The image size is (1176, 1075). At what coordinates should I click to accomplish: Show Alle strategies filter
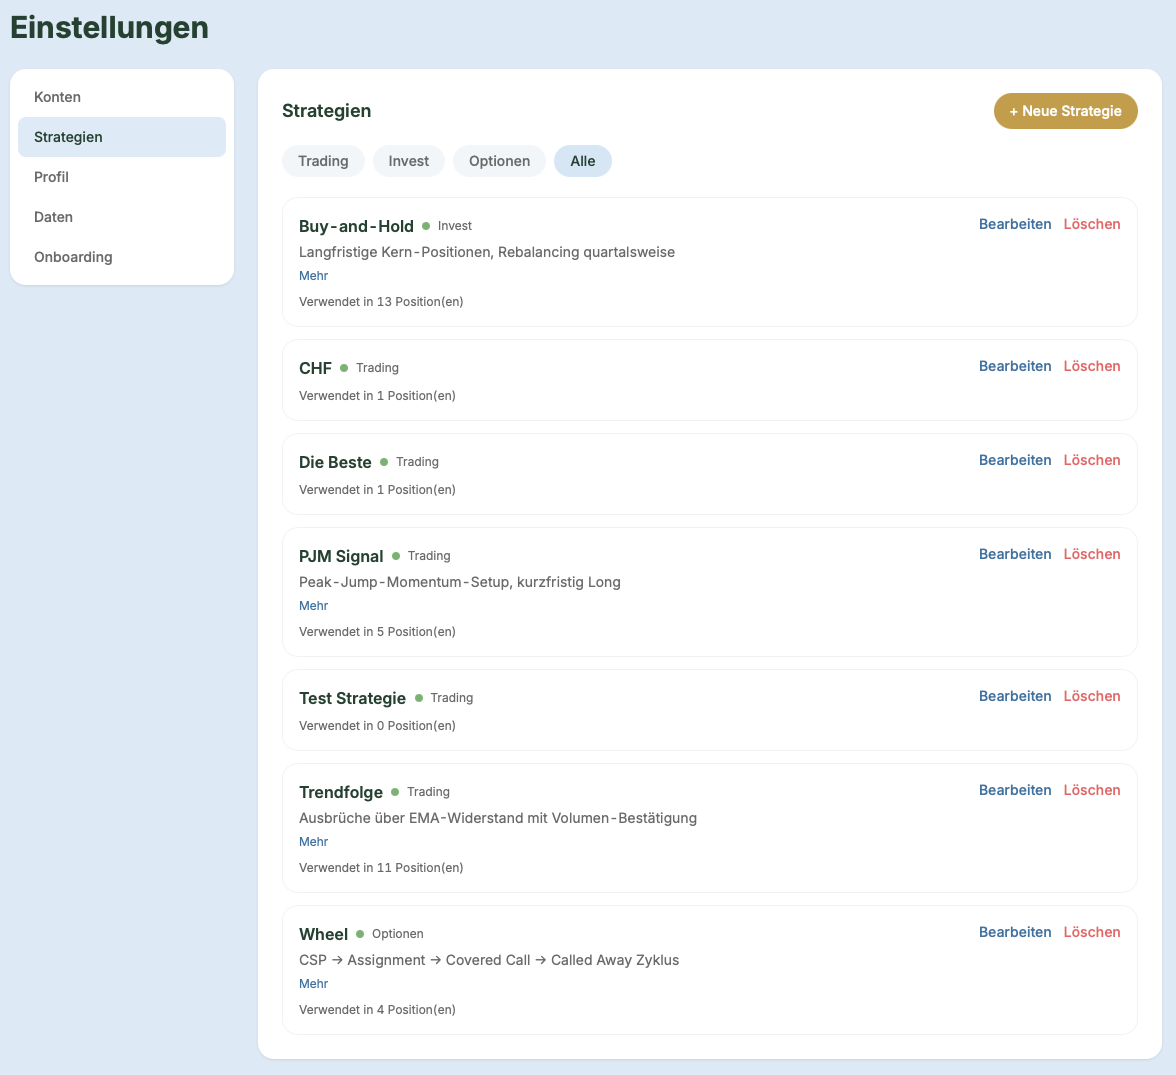pos(583,161)
